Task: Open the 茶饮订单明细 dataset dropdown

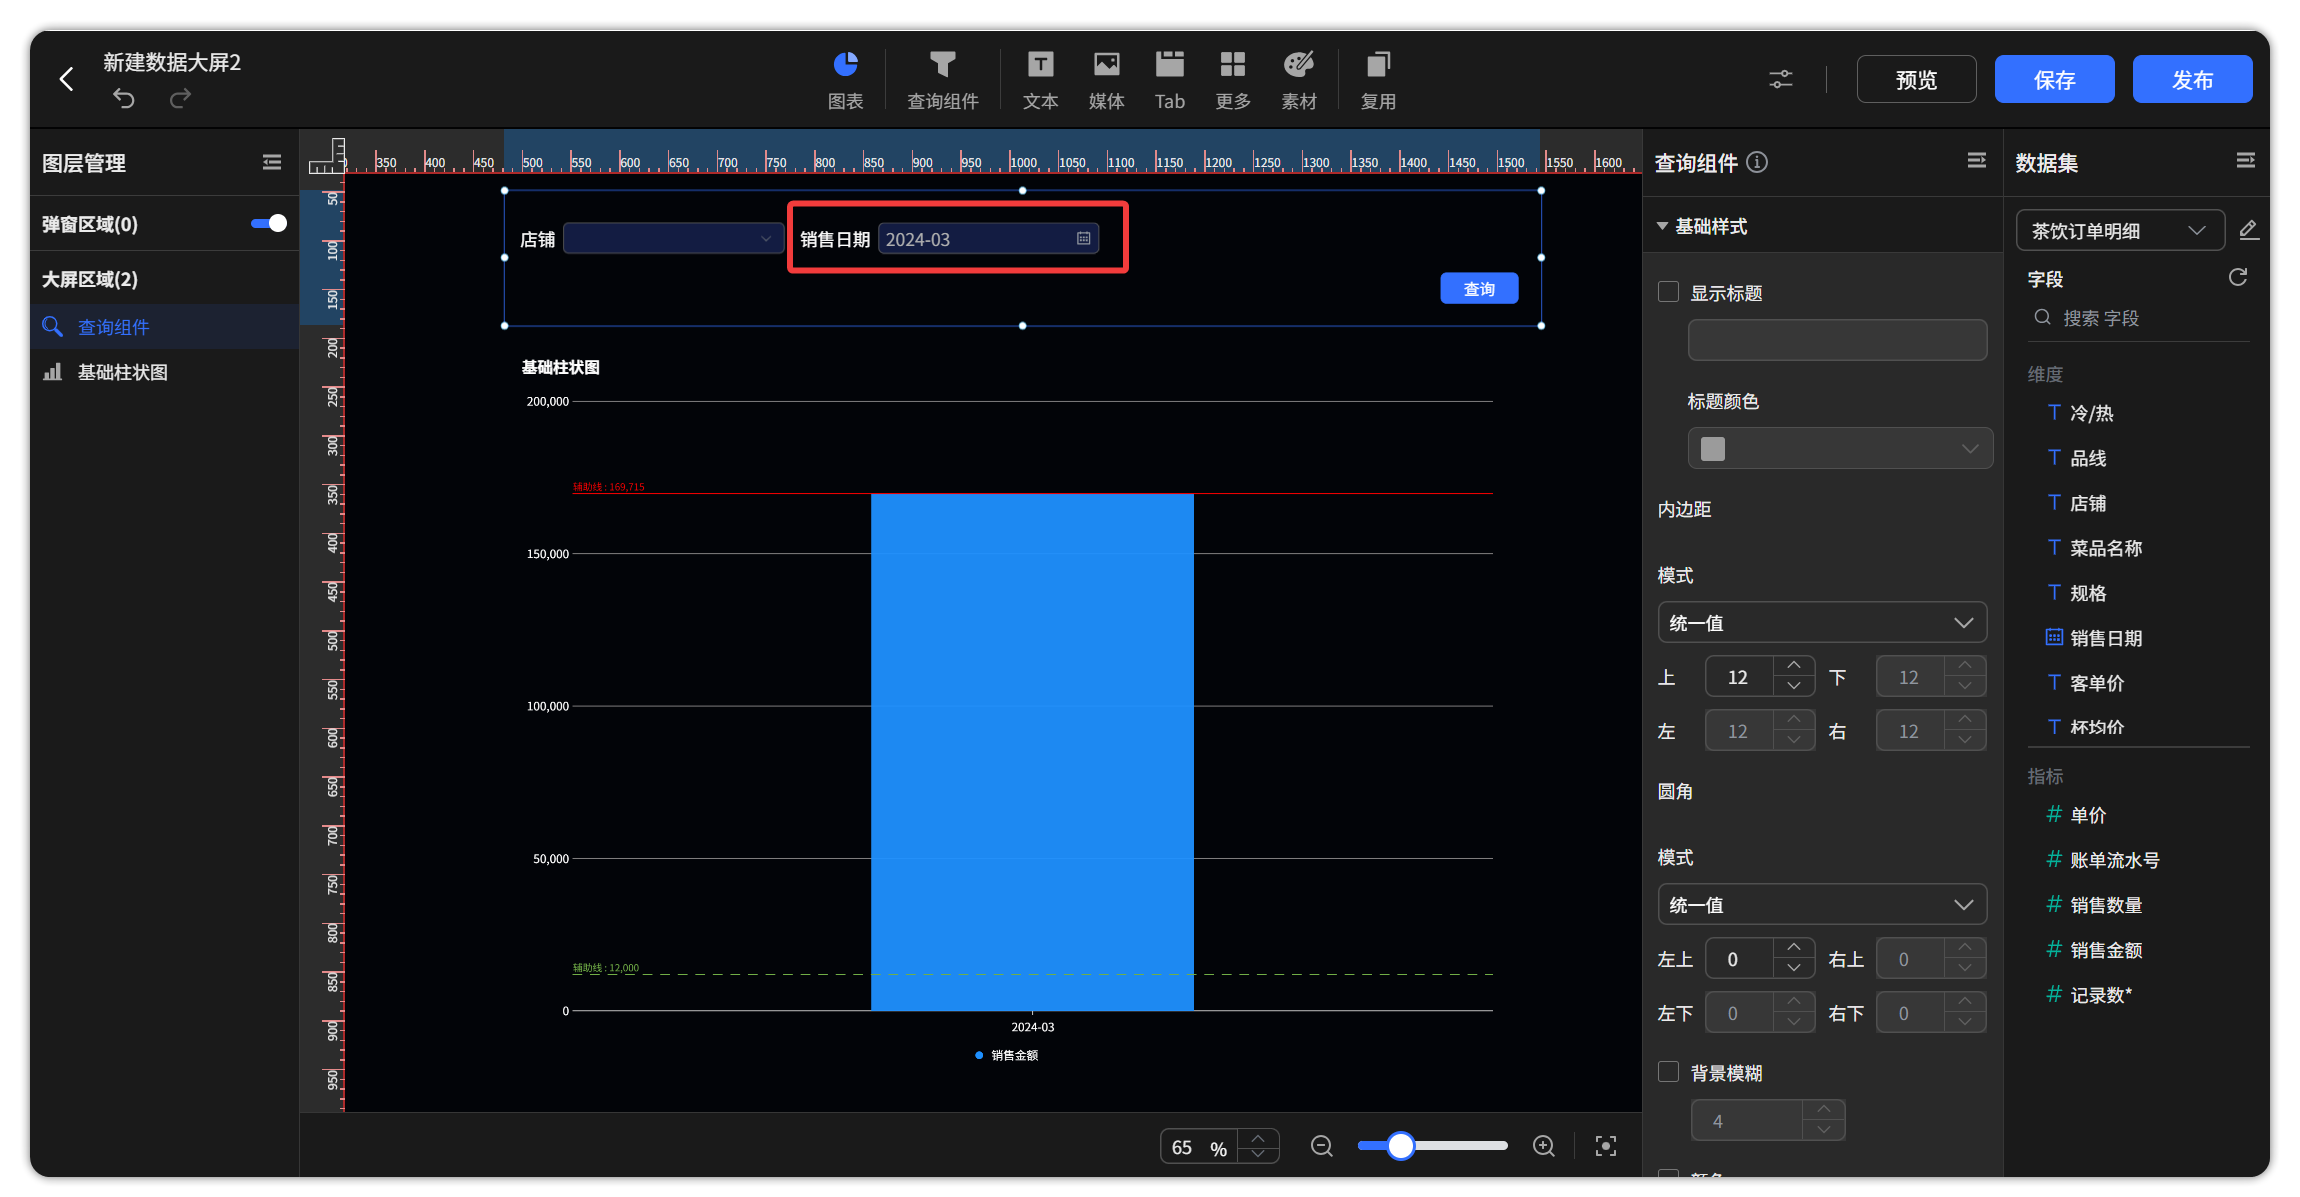Action: pyautogui.click(x=2120, y=231)
